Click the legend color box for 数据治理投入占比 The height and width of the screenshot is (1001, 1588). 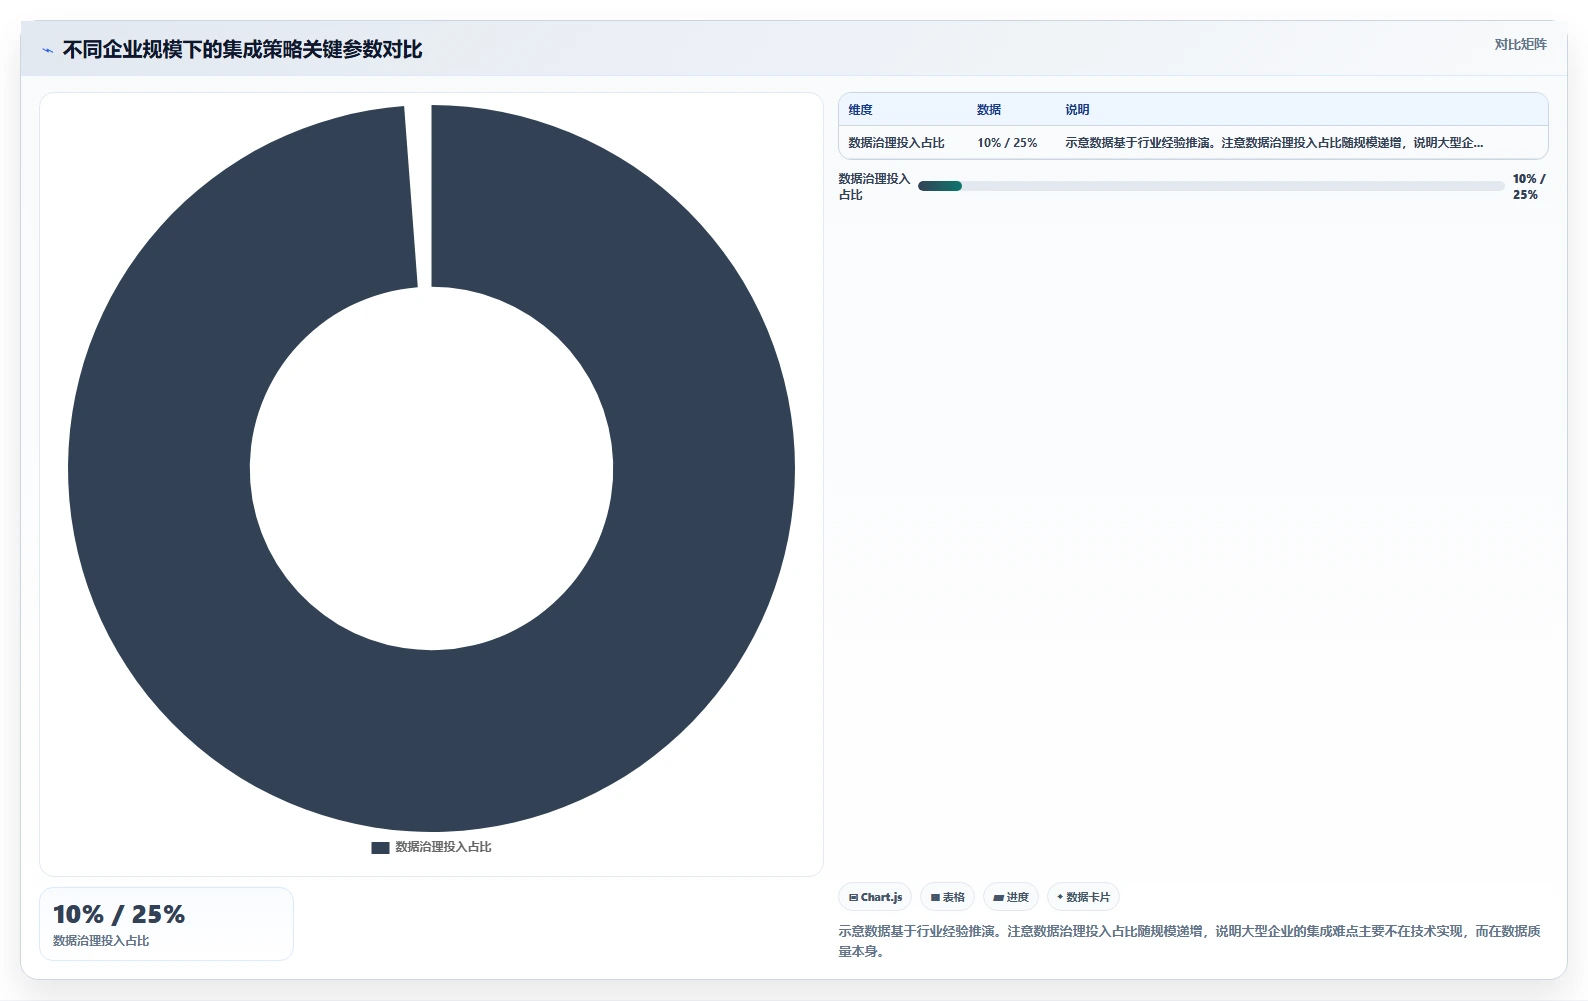pos(380,847)
